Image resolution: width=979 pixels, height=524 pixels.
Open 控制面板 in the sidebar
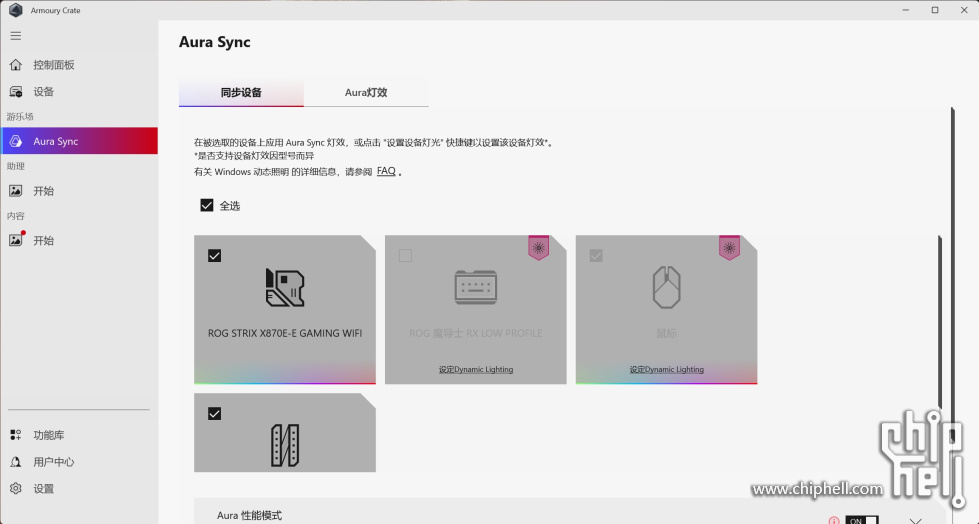(x=79, y=64)
